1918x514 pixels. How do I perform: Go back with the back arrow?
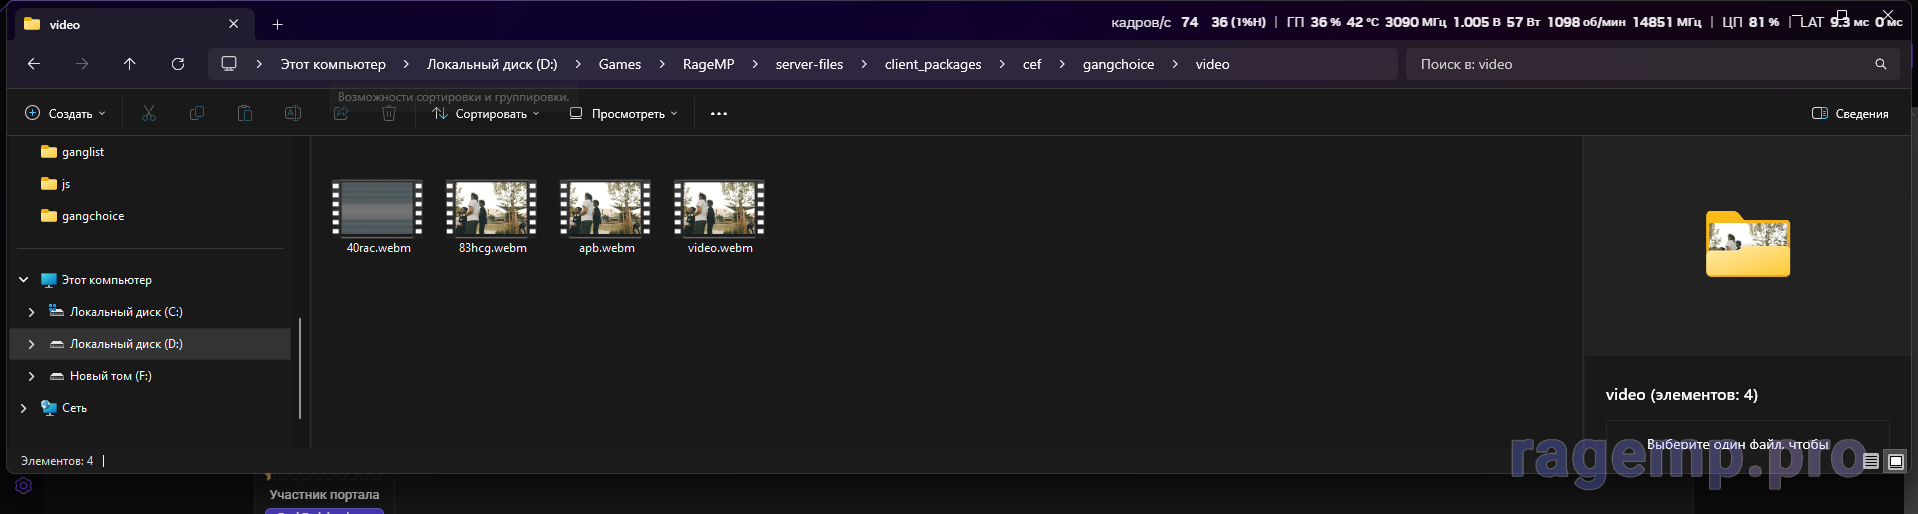pos(34,64)
